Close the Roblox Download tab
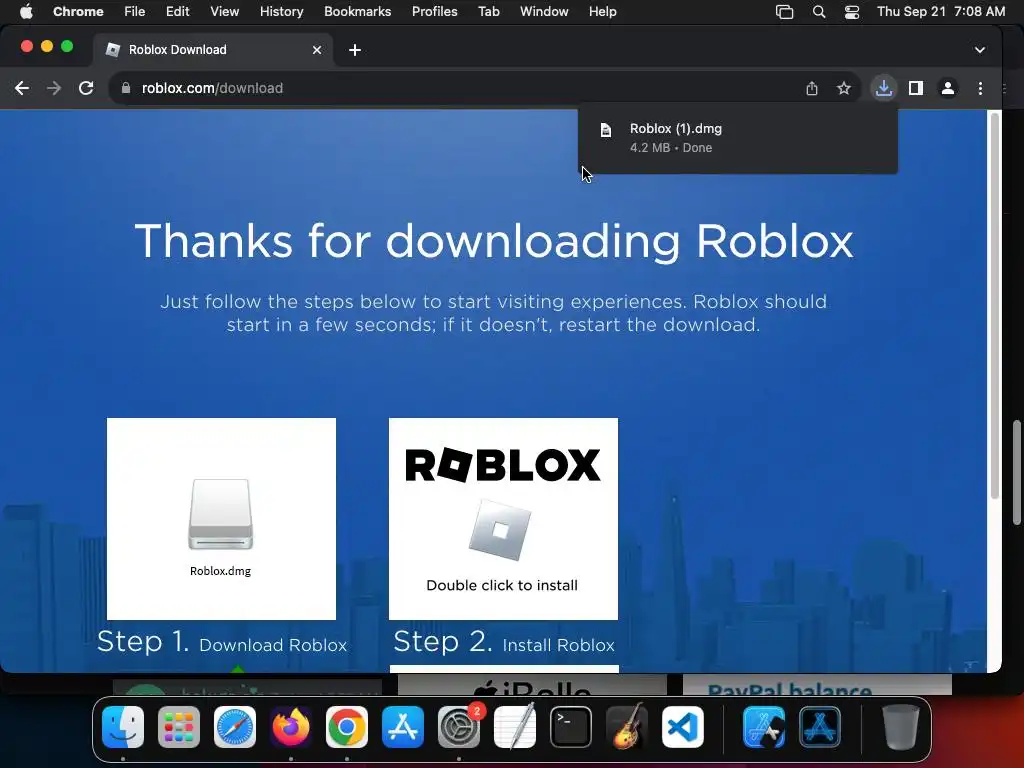Screen dimensions: 1024x768 pos(317,50)
